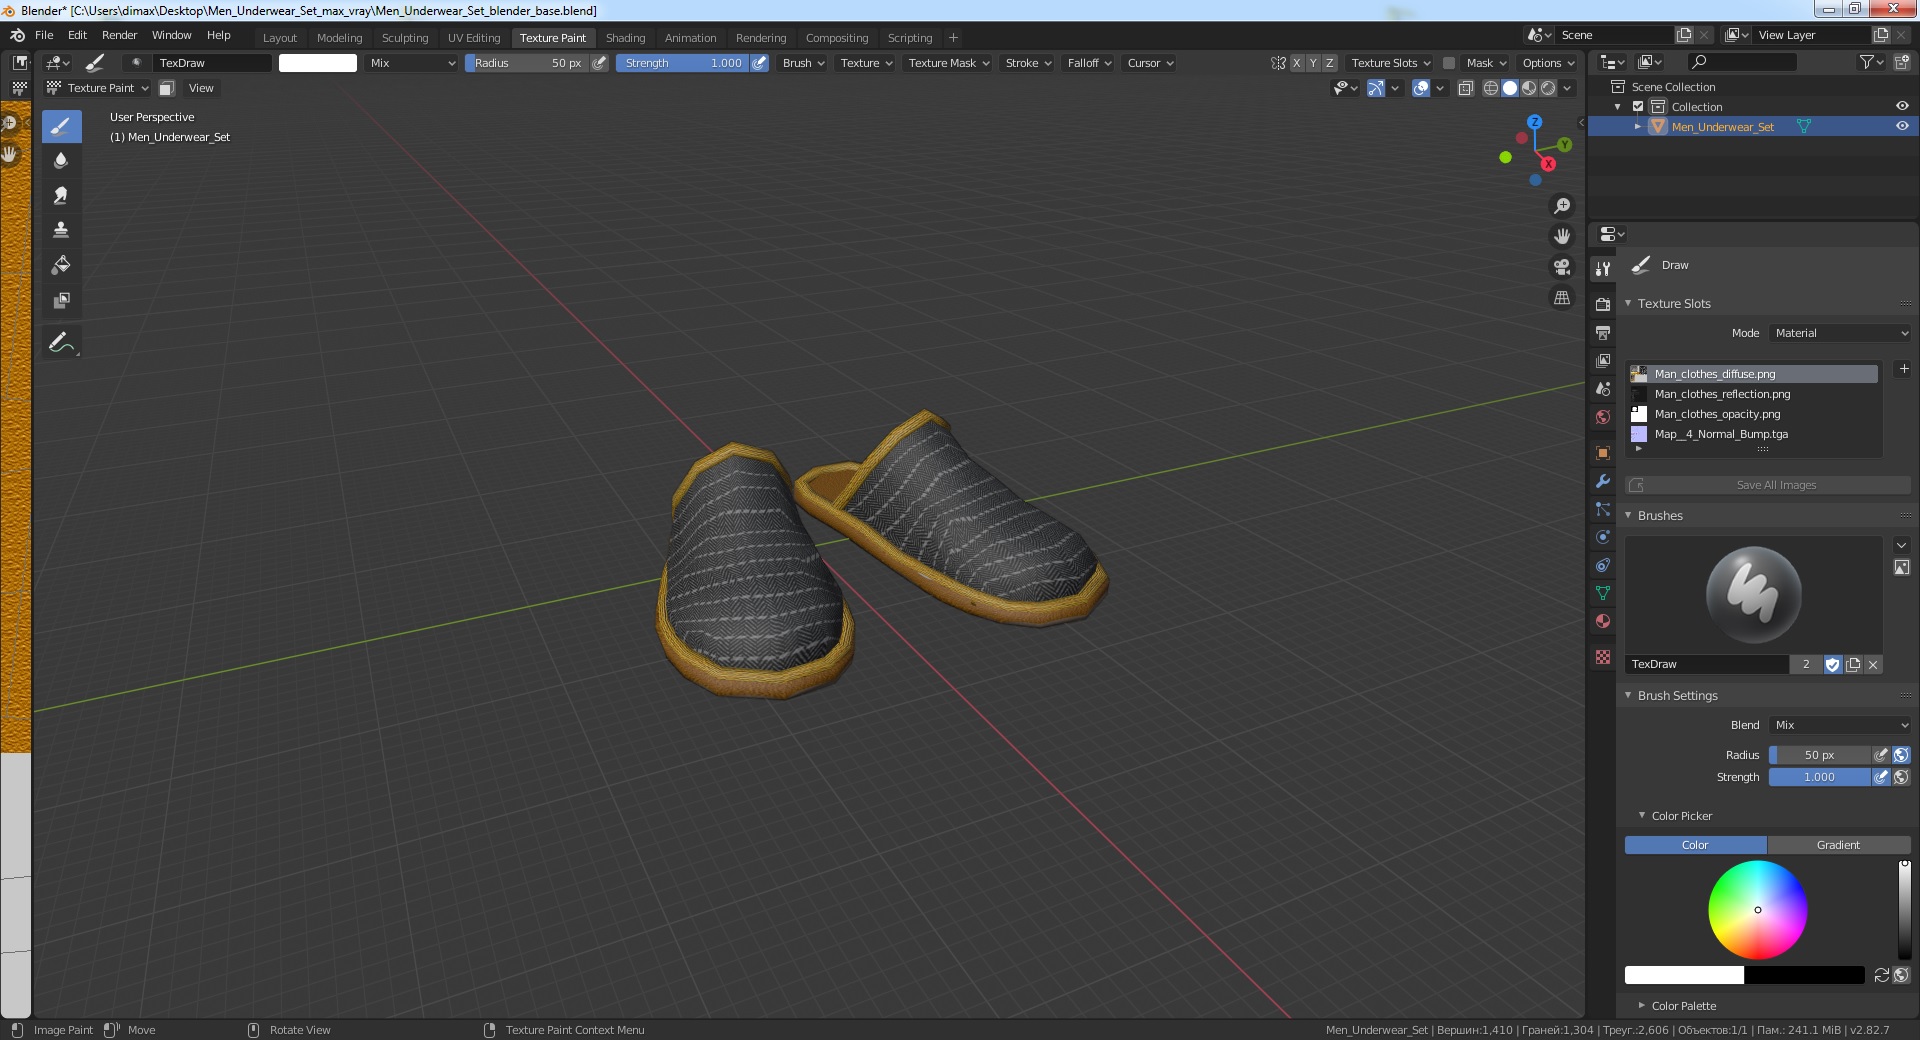Click the Z axis on navigation gizmo
The image size is (1920, 1040).
1534,121
